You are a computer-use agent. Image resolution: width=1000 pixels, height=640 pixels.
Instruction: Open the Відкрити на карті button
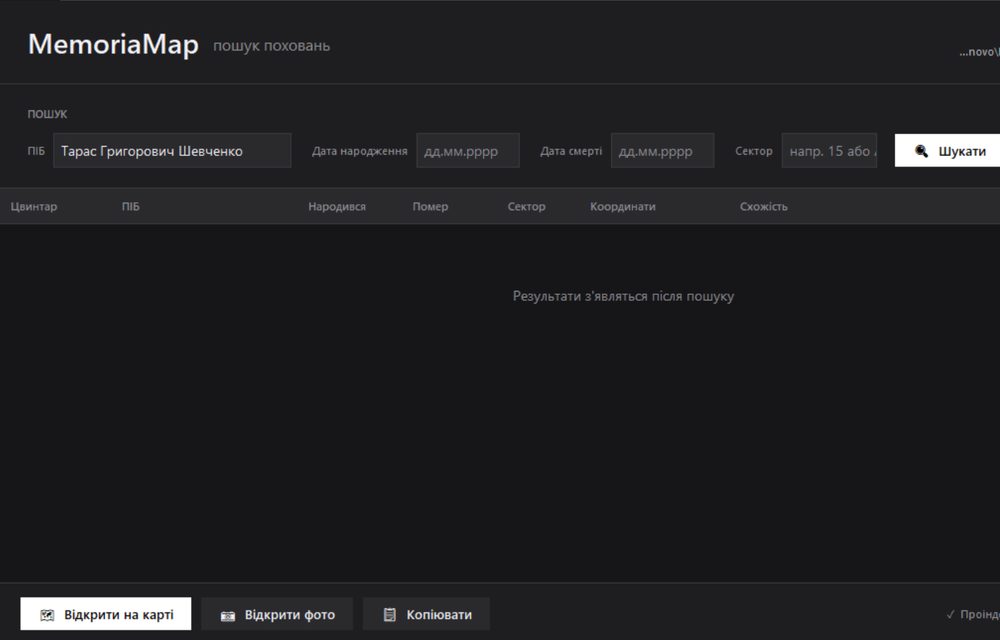pyautogui.click(x=106, y=614)
